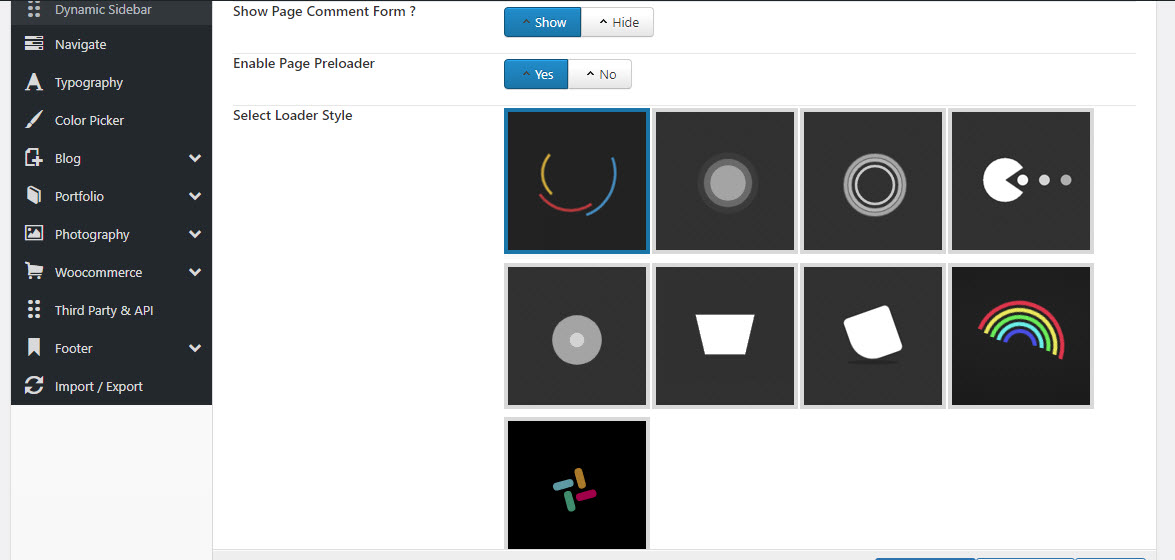Click the Typography letter A icon
Screen dimensions: 1175x560
click(34, 82)
